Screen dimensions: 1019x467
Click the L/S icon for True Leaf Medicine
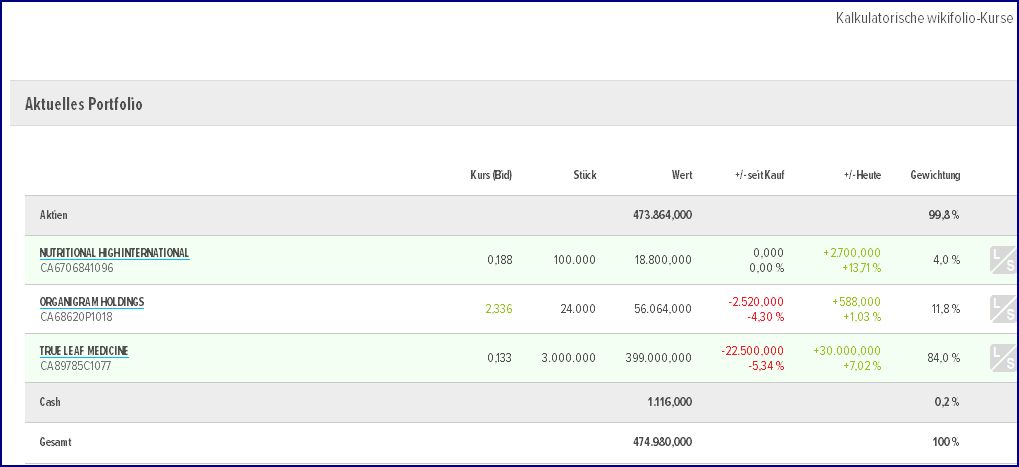point(1003,357)
